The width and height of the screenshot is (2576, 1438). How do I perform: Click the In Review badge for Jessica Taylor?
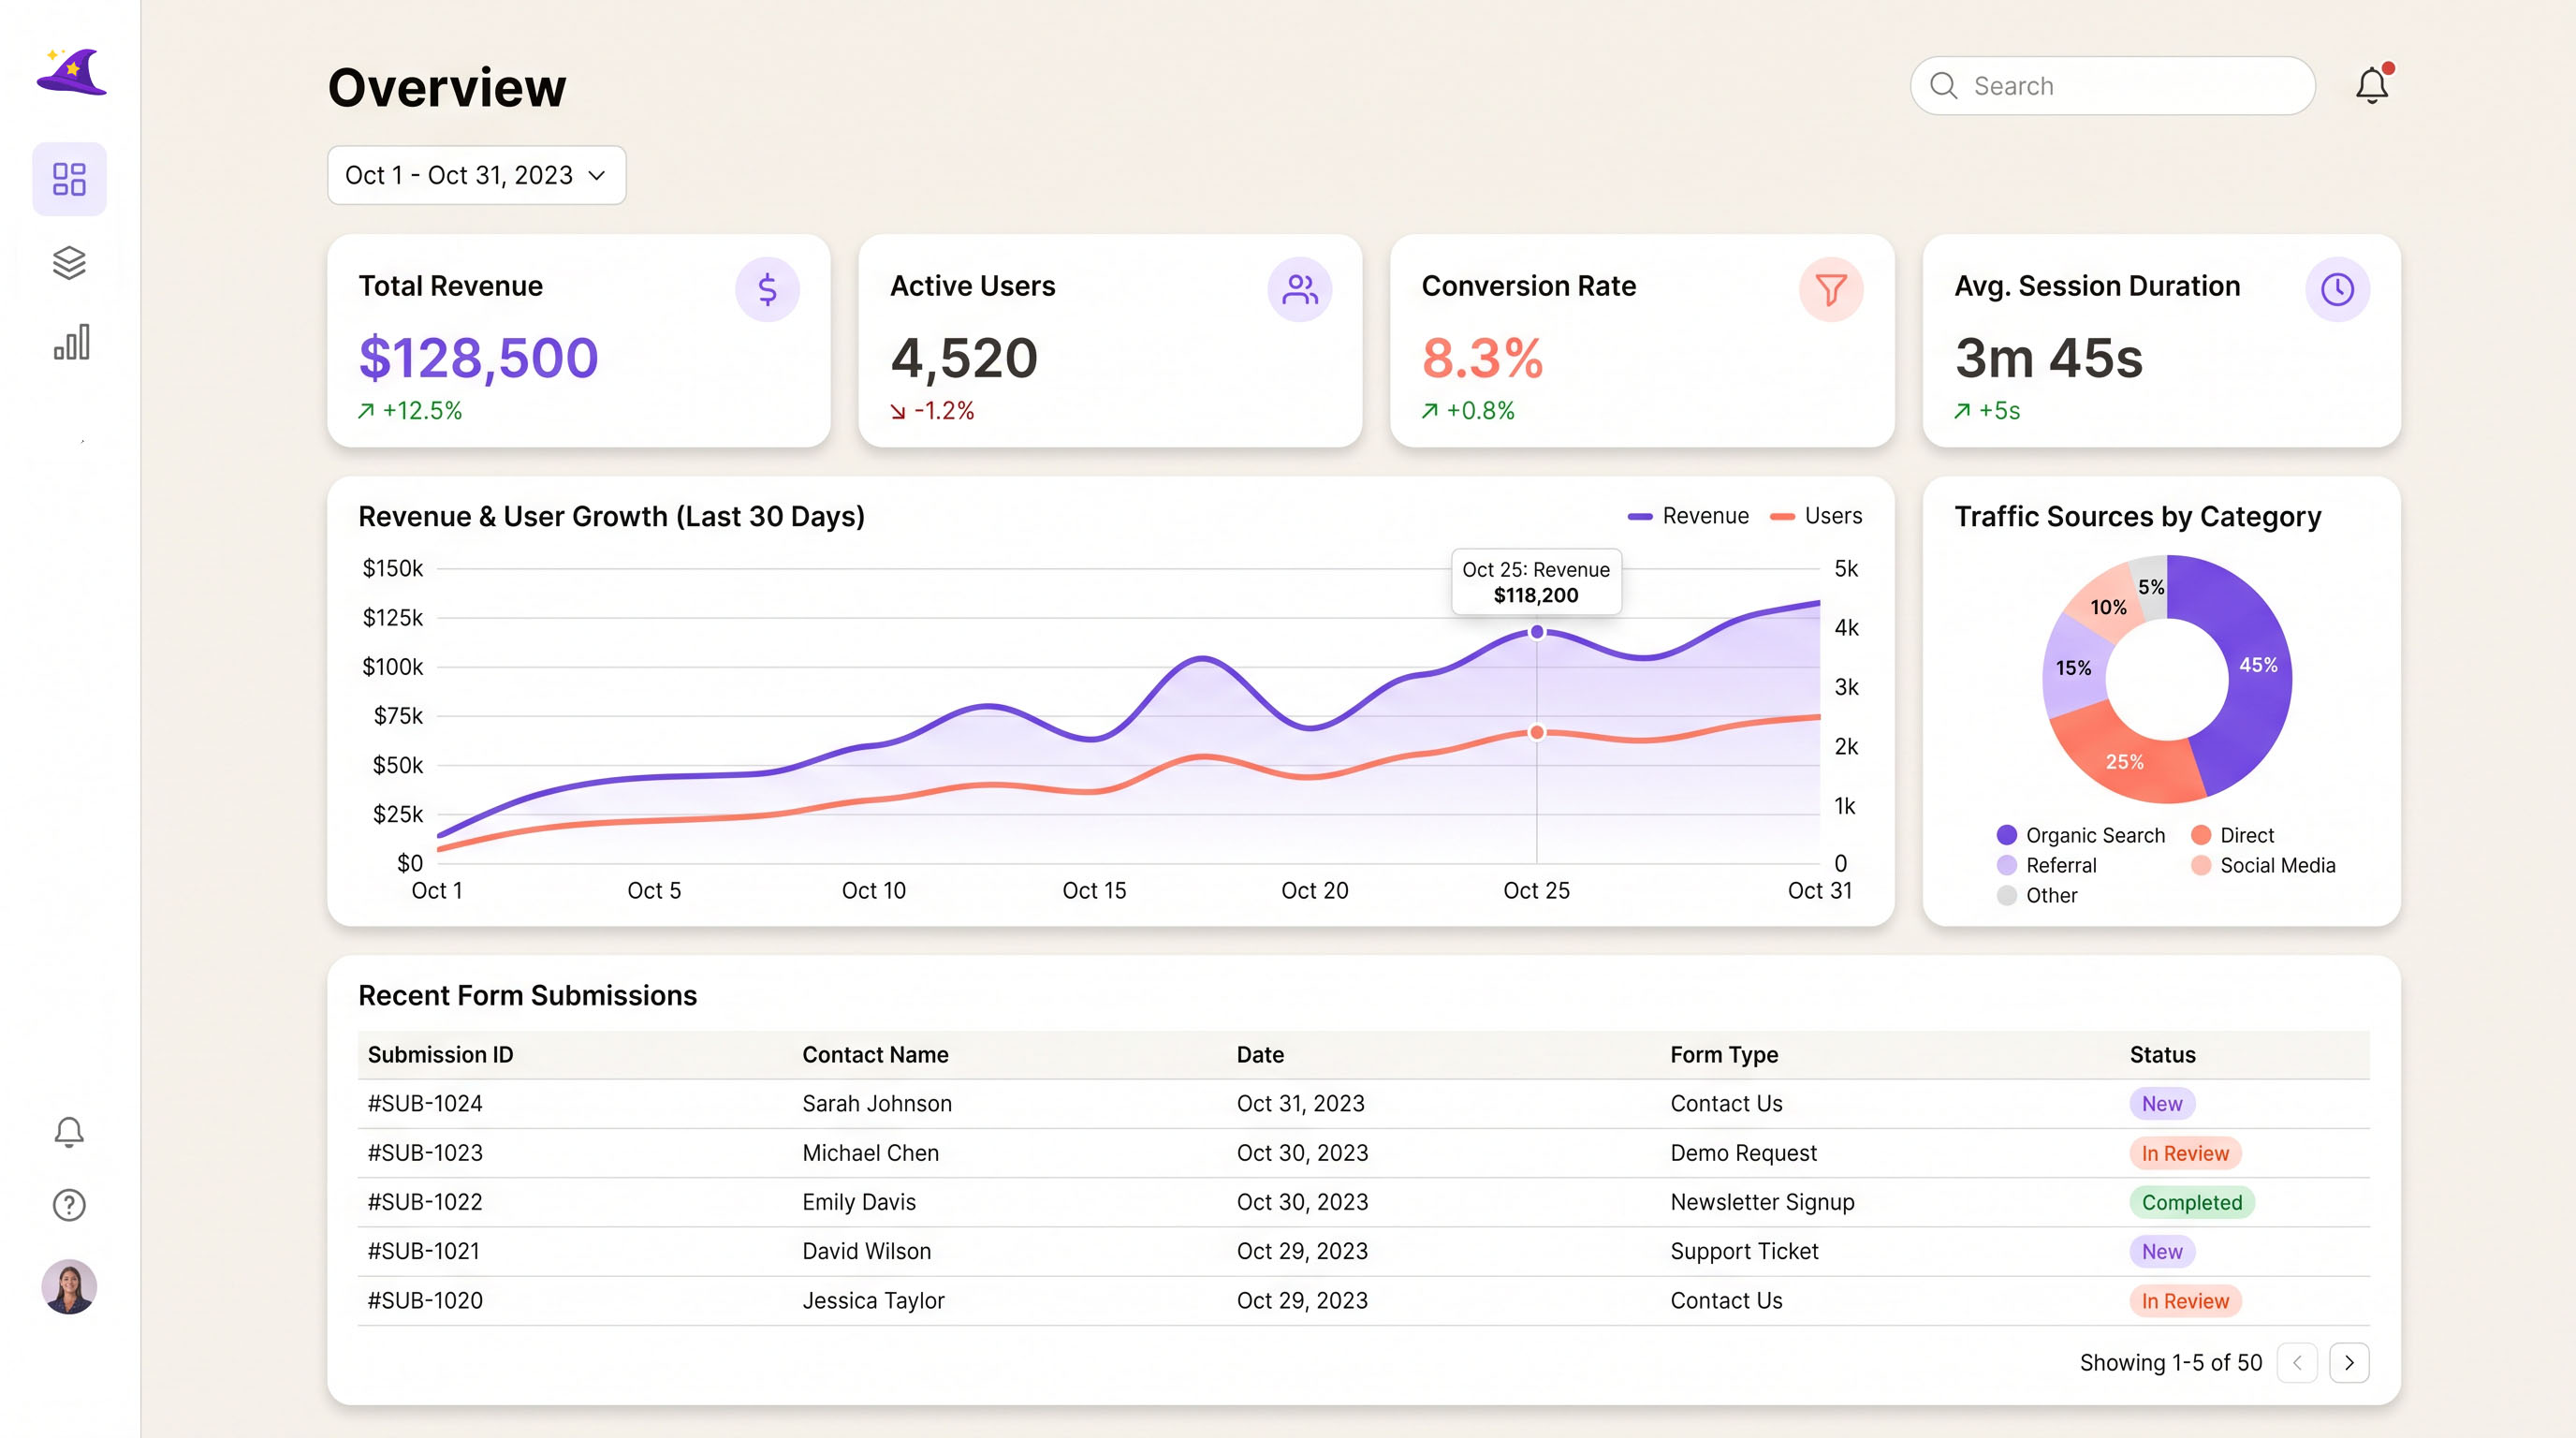[2185, 1300]
